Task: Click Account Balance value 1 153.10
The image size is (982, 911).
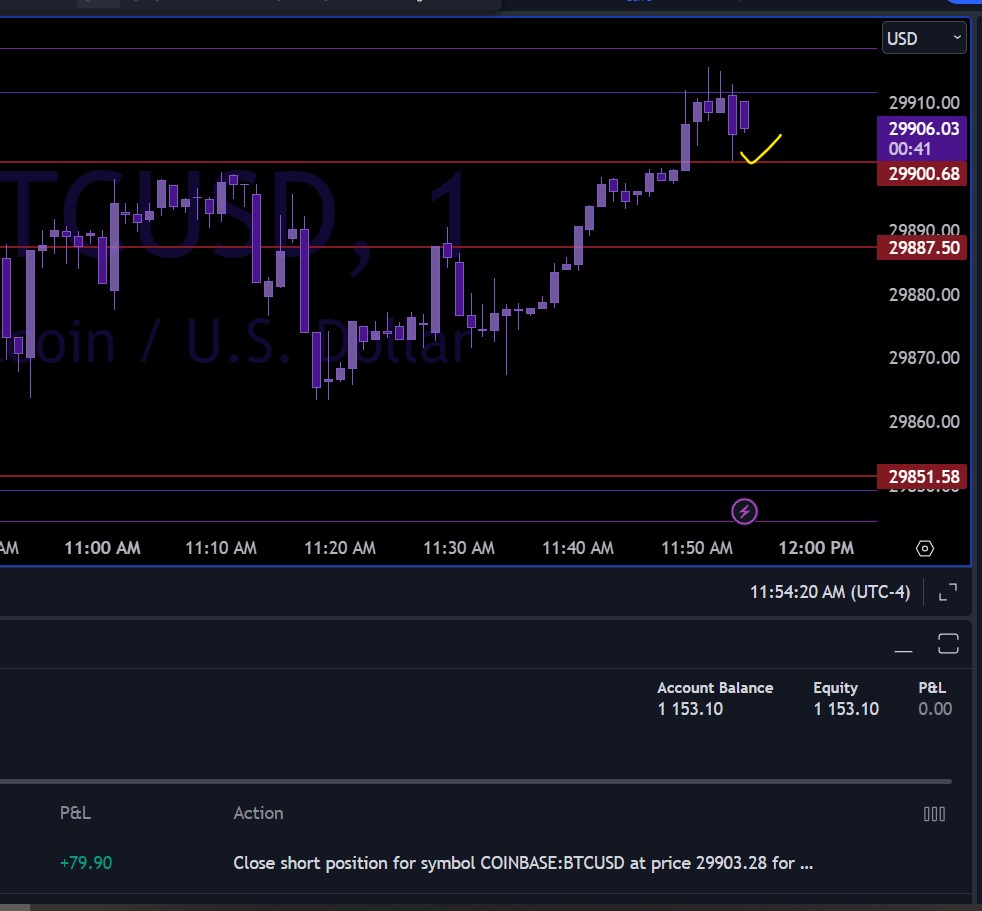Action: click(x=690, y=709)
